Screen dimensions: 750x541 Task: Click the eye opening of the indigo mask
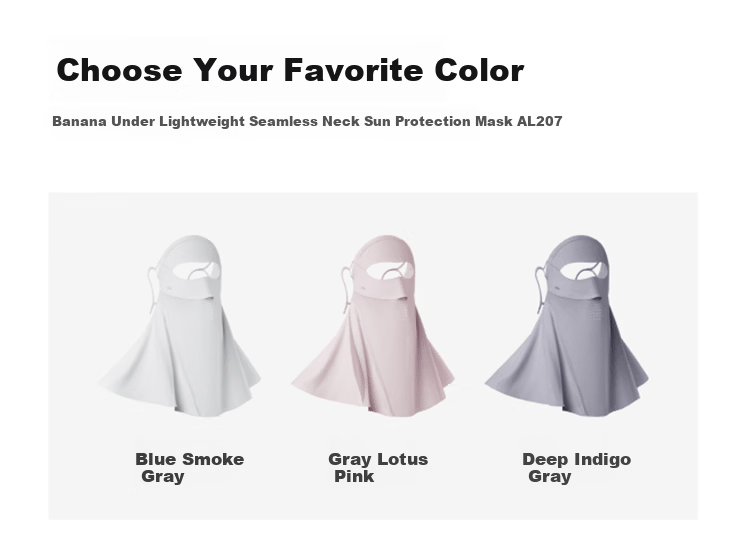pos(582,272)
